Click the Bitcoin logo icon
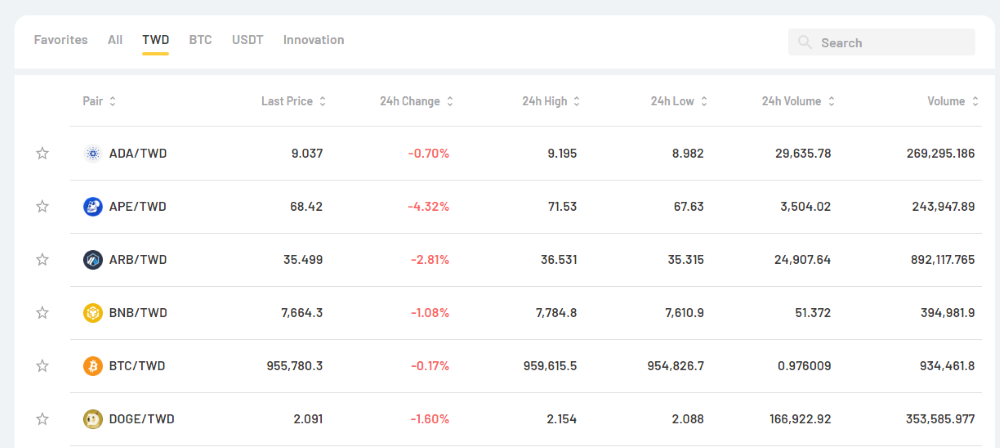 93,366
